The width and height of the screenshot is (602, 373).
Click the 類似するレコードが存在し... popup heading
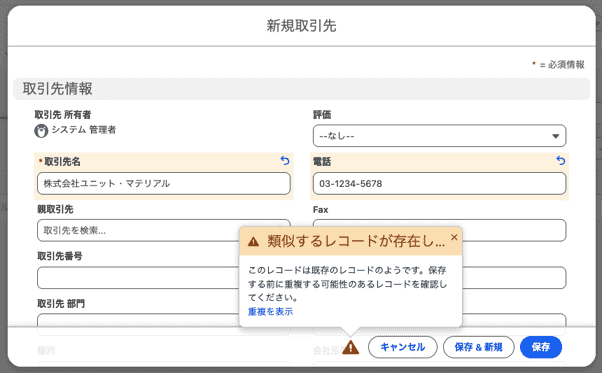356,241
